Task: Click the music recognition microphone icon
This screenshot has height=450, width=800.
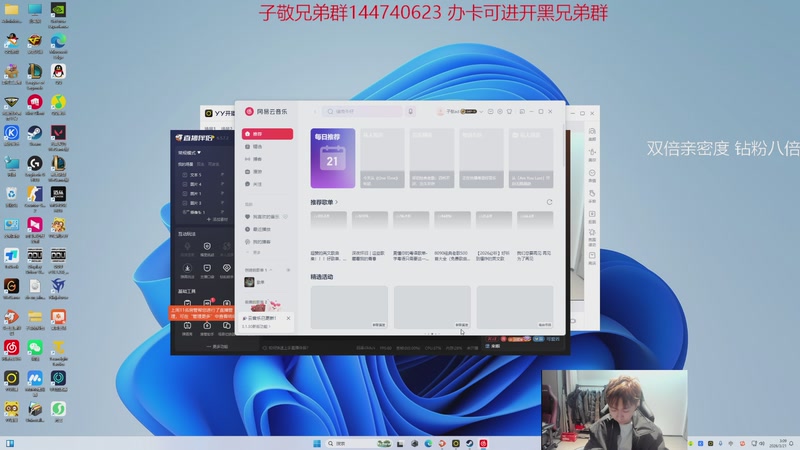Action: tap(410, 111)
